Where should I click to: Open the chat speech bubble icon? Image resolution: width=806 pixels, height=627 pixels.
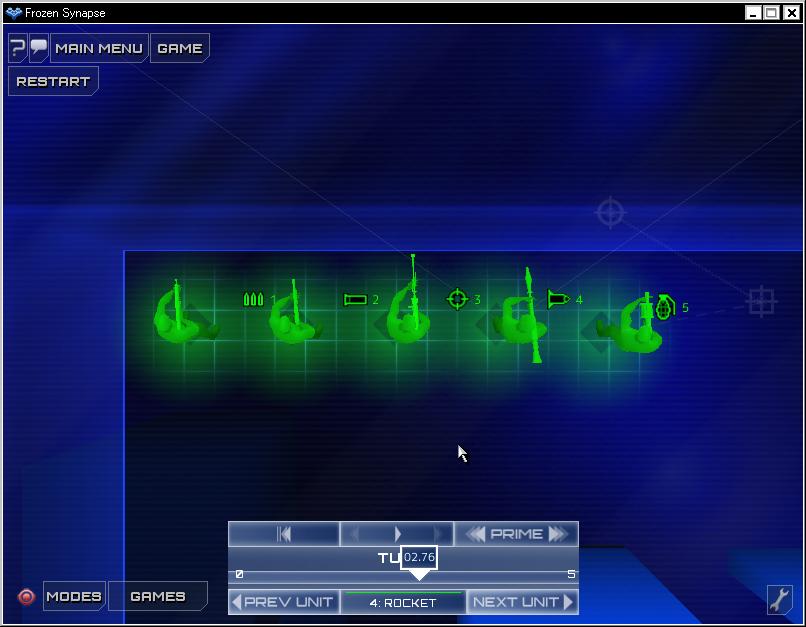[39, 48]
